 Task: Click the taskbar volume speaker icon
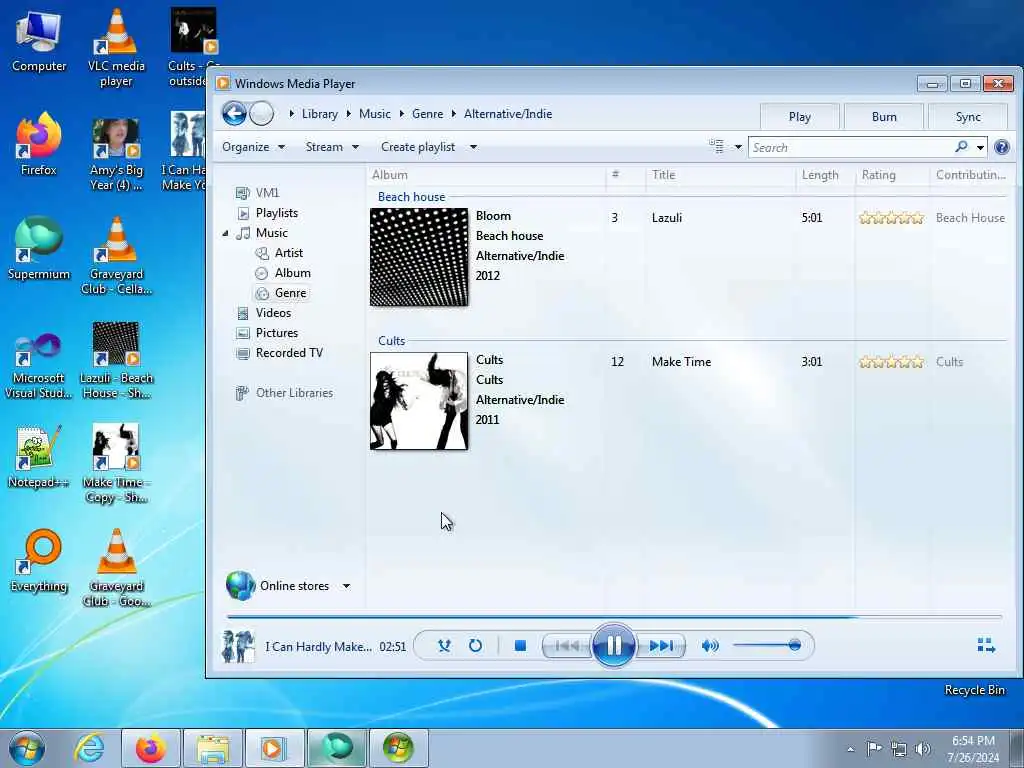(923, 748)
